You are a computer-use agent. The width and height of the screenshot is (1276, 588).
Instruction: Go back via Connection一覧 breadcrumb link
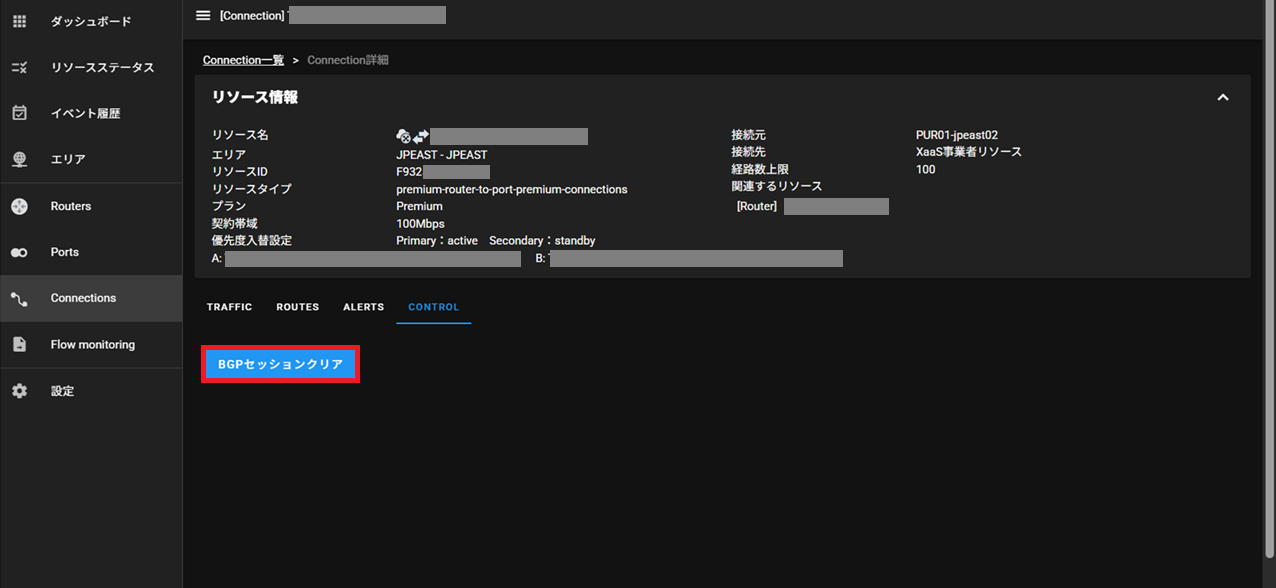pos(243,60)
